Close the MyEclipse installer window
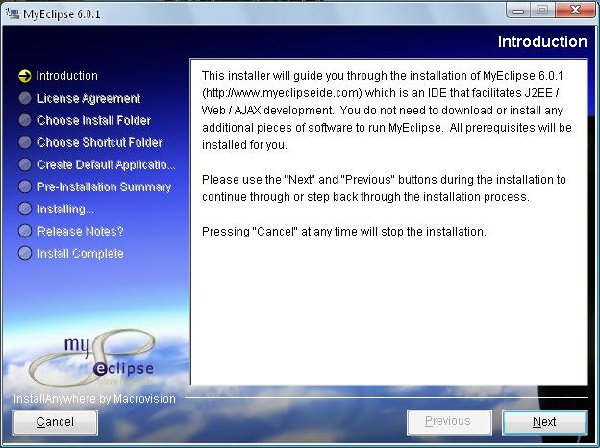 (x=575, y=10)
